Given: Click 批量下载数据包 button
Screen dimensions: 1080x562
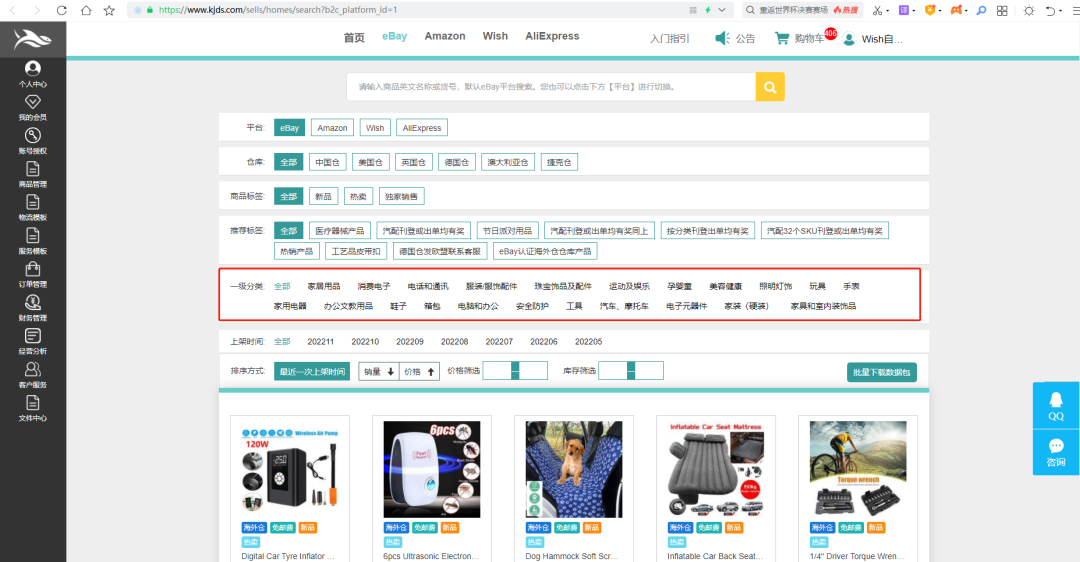Looking at the screenshot, I should point(882,372).
